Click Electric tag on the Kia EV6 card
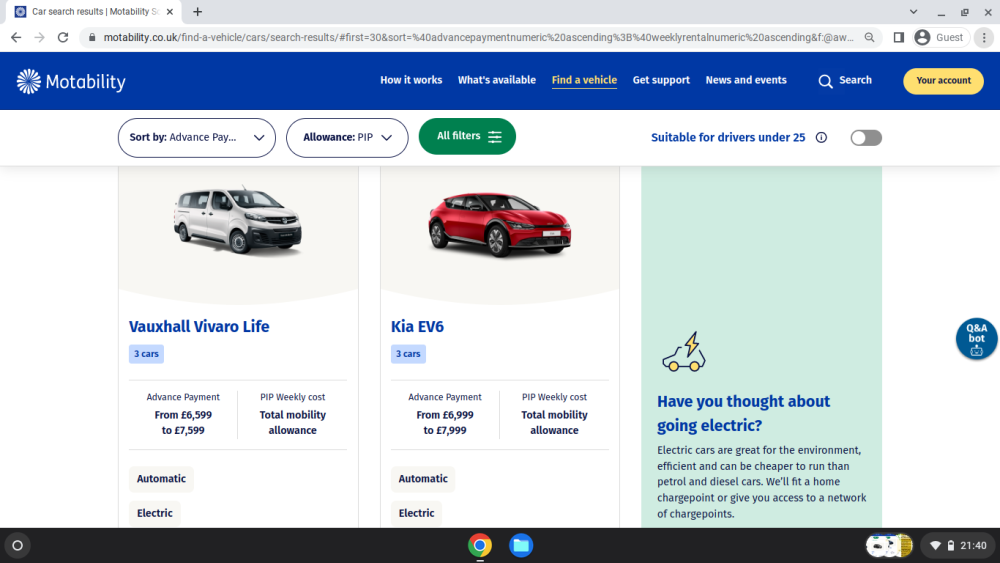This screenshot has width=1000, height=563. click(416, 513)
